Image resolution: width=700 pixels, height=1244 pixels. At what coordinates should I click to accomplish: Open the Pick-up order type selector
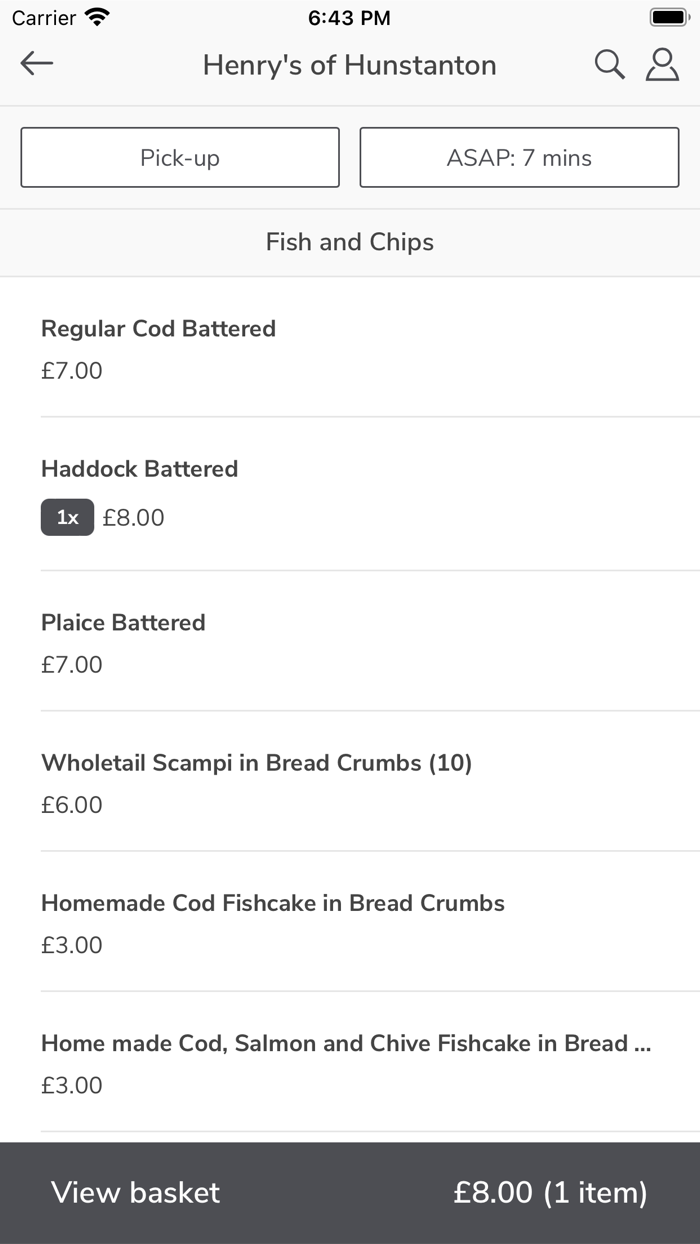(x=180, y=157)
